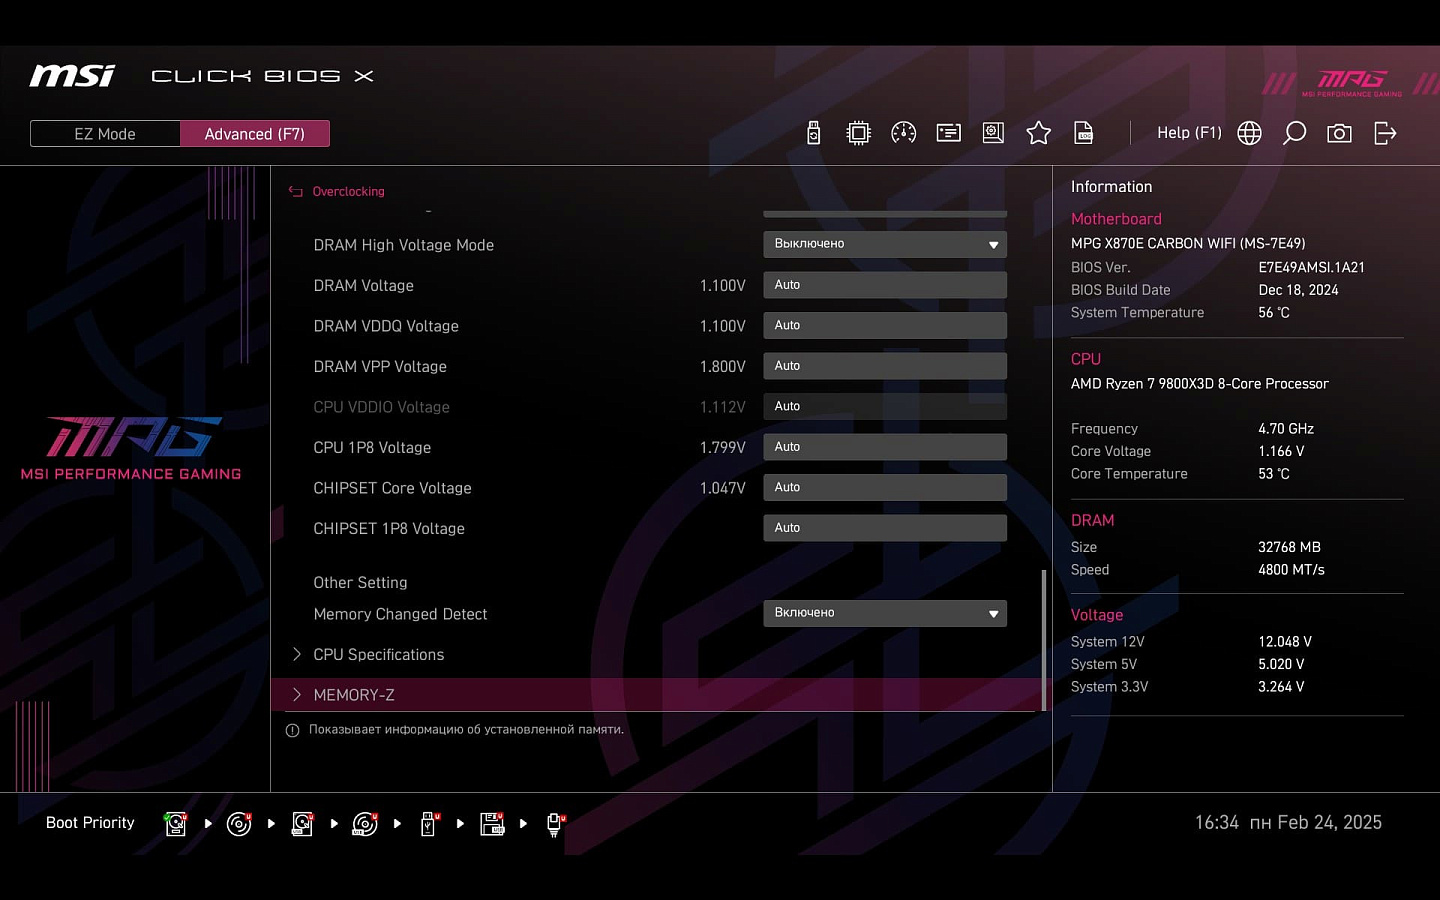This screenshot has width=1440, height=900.
Task: Edit the CPU 1P8 Voltage Auto field
Action: pos(885,447)
